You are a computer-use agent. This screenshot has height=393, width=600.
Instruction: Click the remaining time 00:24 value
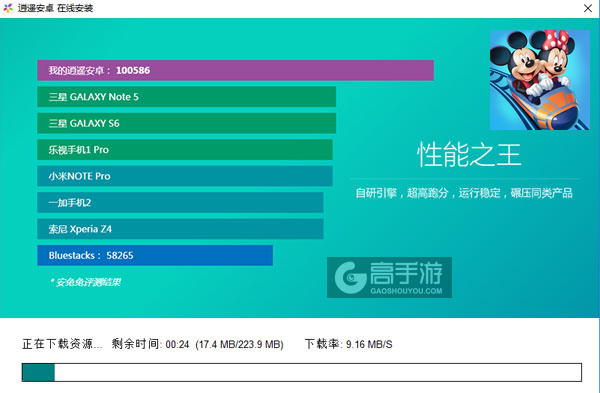(178, 344)
